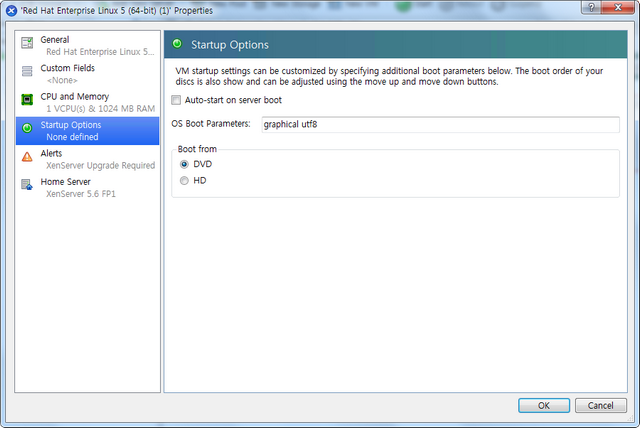Click the 'None defined' subtitle text
Image resolution: width=640 pixels, height=428 pixels.
tap(72, 137)
